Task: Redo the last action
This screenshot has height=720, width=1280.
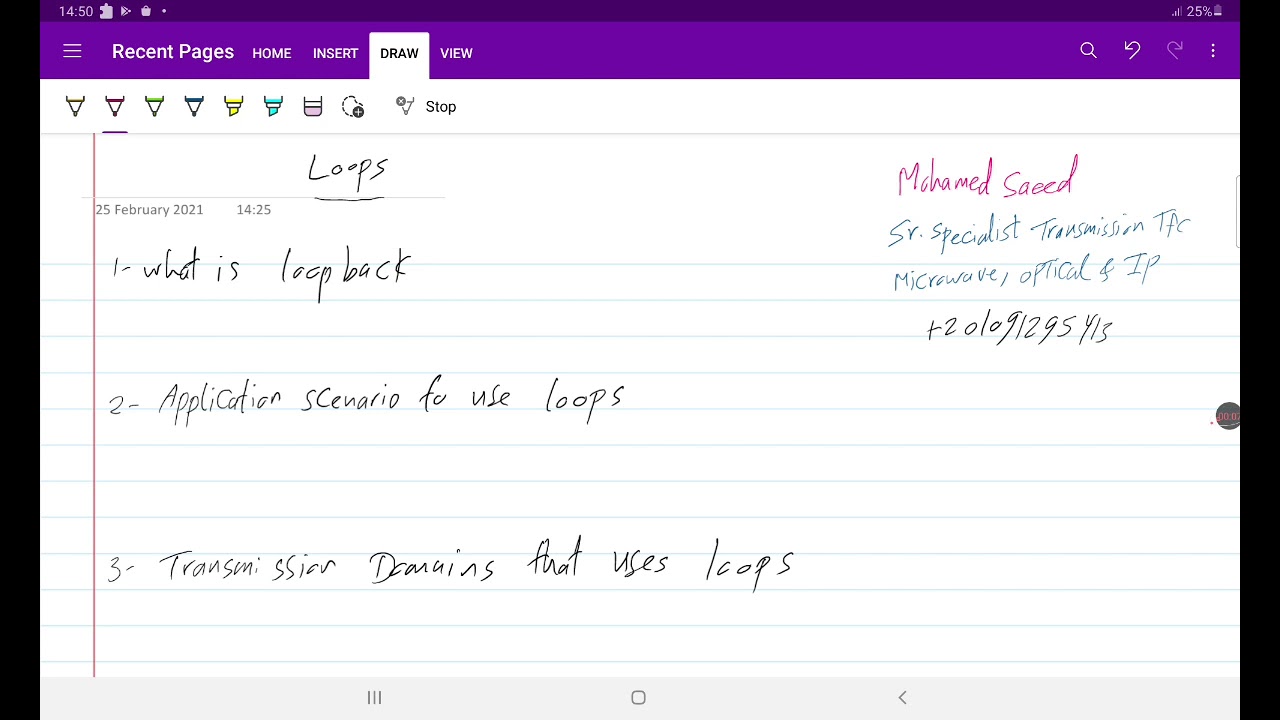Action: (x=1175, y=51)
